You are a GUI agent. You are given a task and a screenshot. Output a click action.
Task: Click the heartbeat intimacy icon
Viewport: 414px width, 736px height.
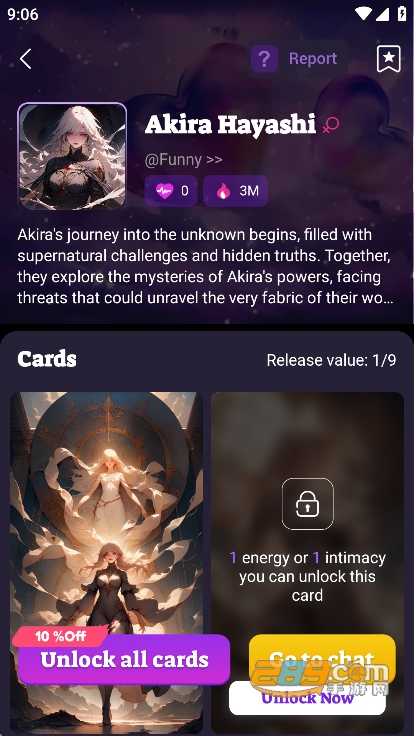(x=164, y=191)
